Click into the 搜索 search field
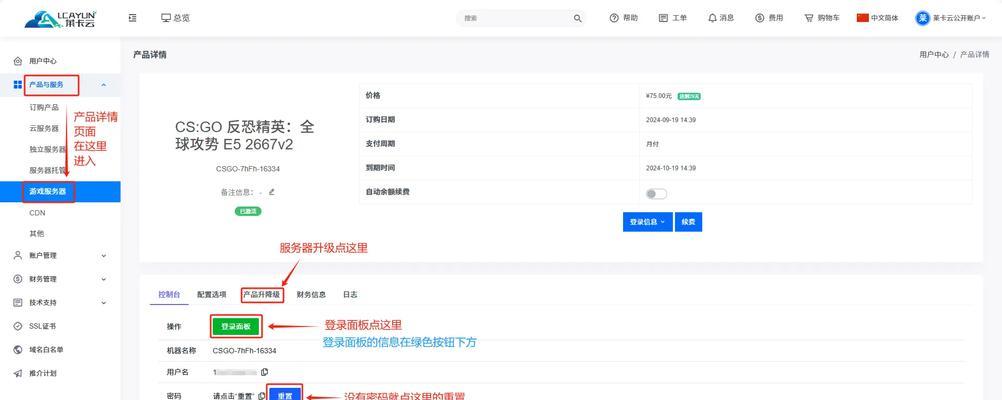 pos(514,19)
